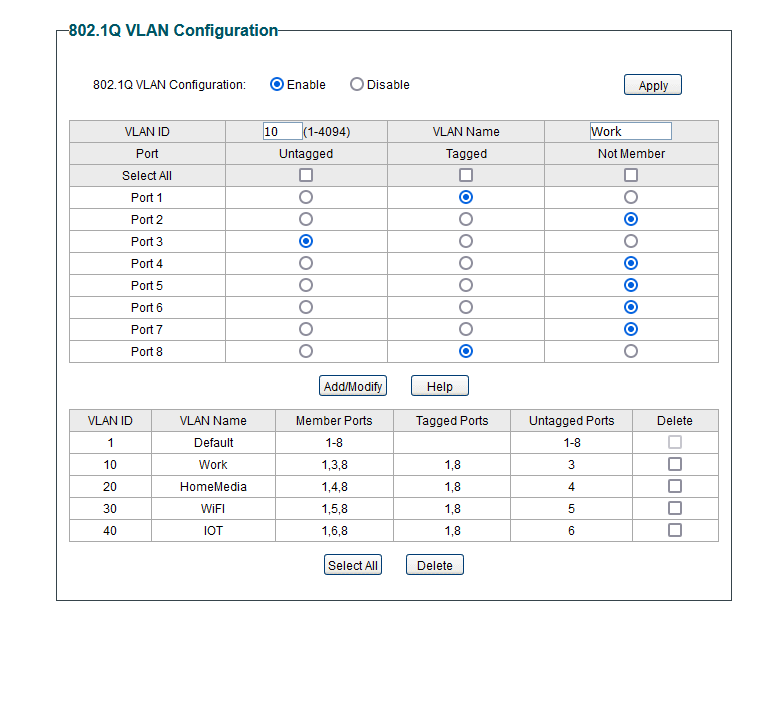Open the Help button

(x=440, y=386)
